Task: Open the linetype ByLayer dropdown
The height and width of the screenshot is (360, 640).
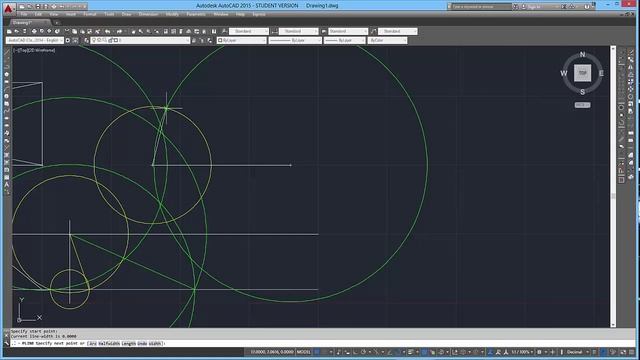Action: pos(295,40)
